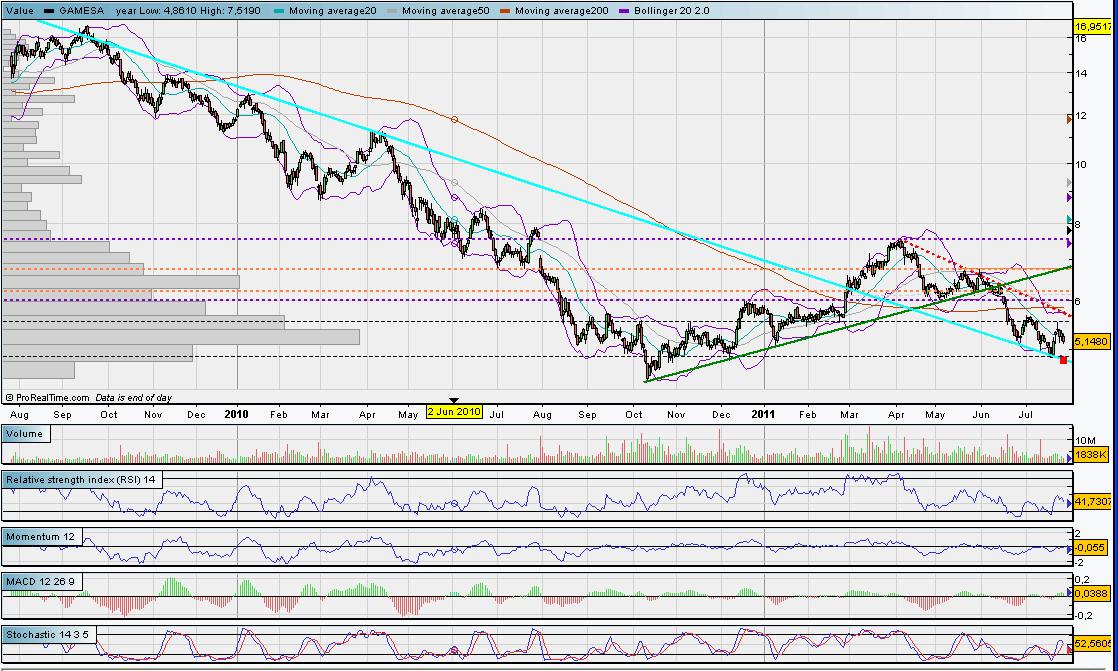The height and width of the screenshot is (671, 1118).
Task: Open the Momentum 12 panel label
Action: (41, 536)
